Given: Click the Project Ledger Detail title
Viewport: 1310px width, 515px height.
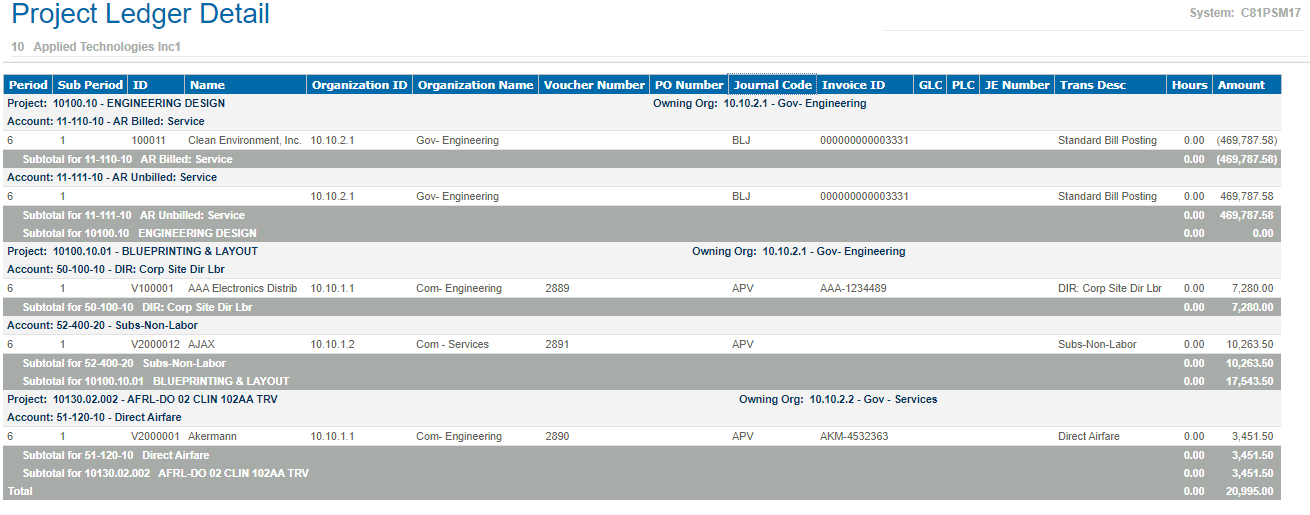Looking at the screenshot, I should point(141,15).
